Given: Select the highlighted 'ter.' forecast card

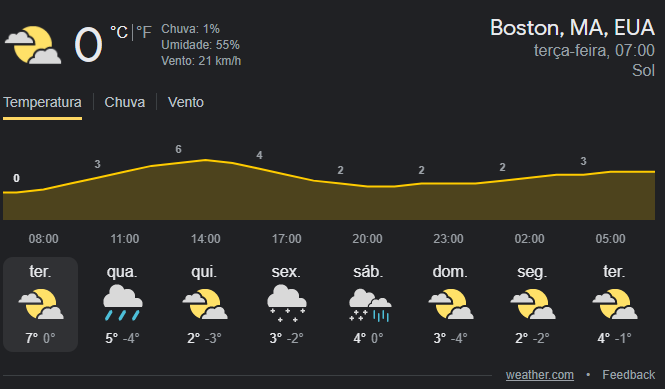Looking at the screenshot, I should [40, 304].
